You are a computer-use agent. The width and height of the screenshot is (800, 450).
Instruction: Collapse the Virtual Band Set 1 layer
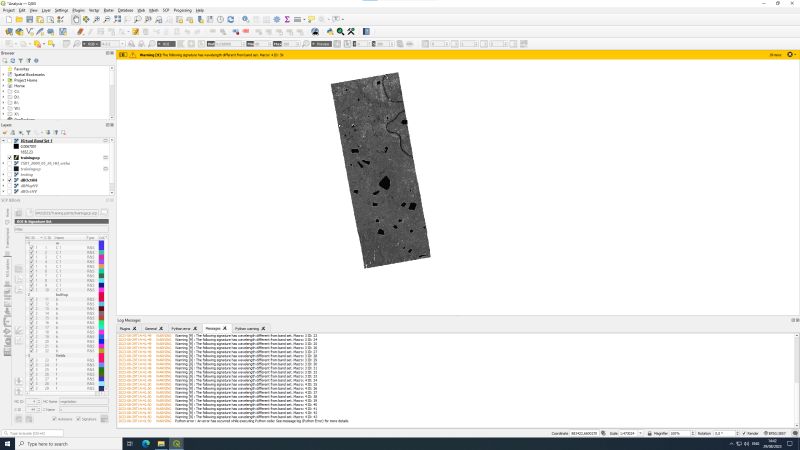(x=4, y=141)
